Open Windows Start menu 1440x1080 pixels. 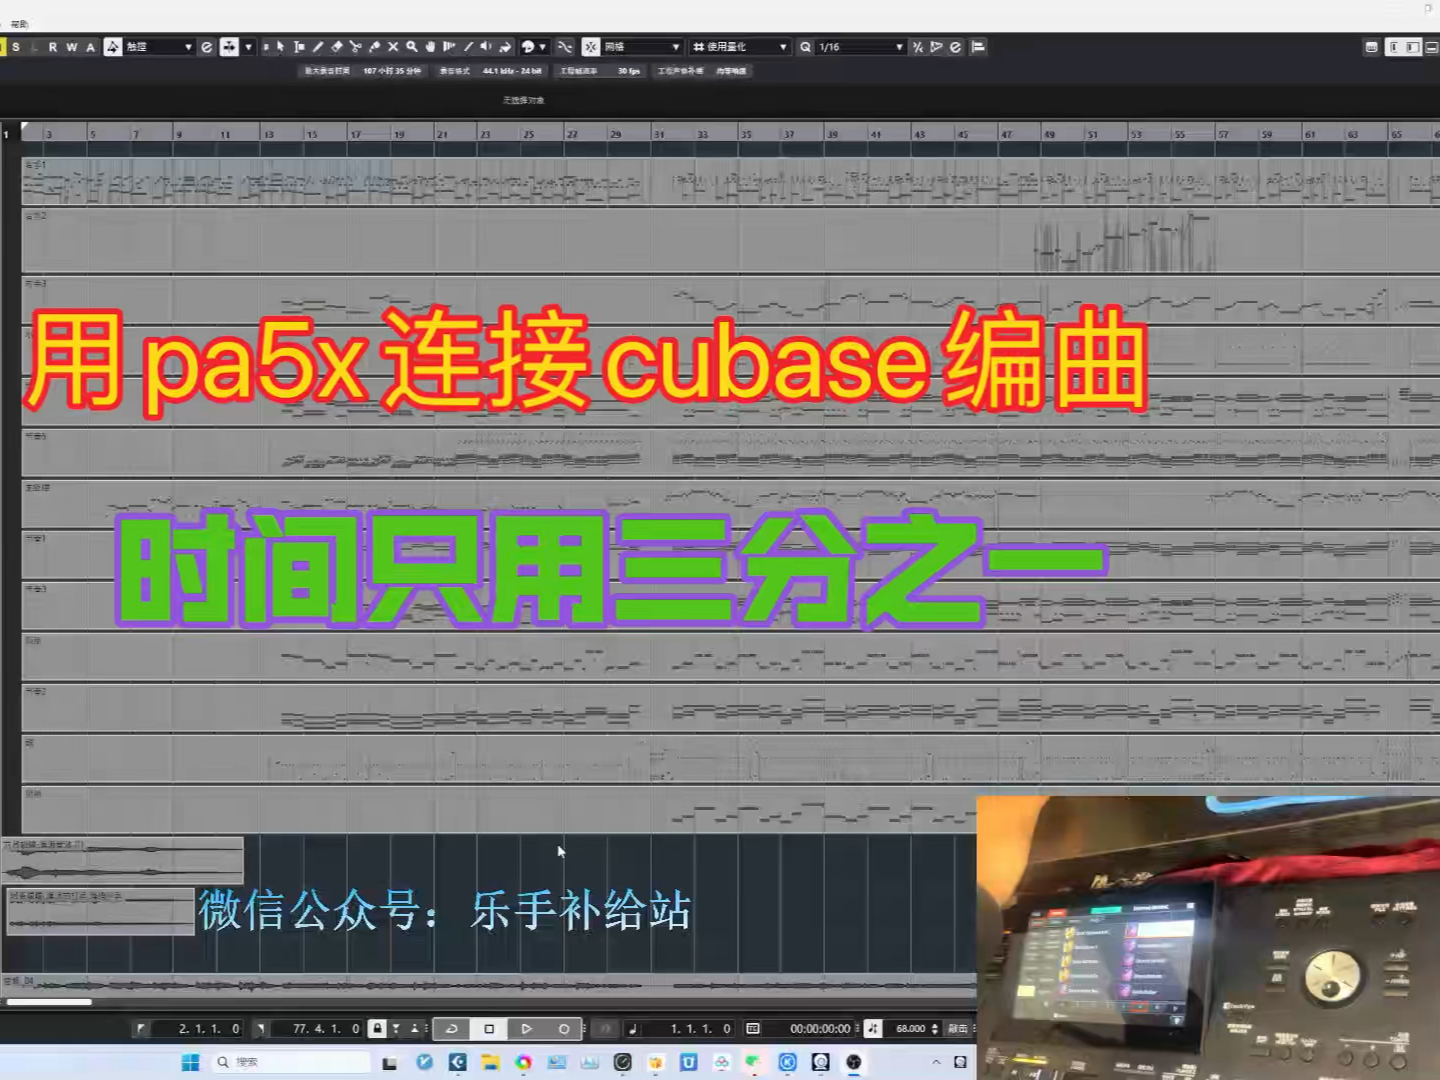(x=190, y=1062)
